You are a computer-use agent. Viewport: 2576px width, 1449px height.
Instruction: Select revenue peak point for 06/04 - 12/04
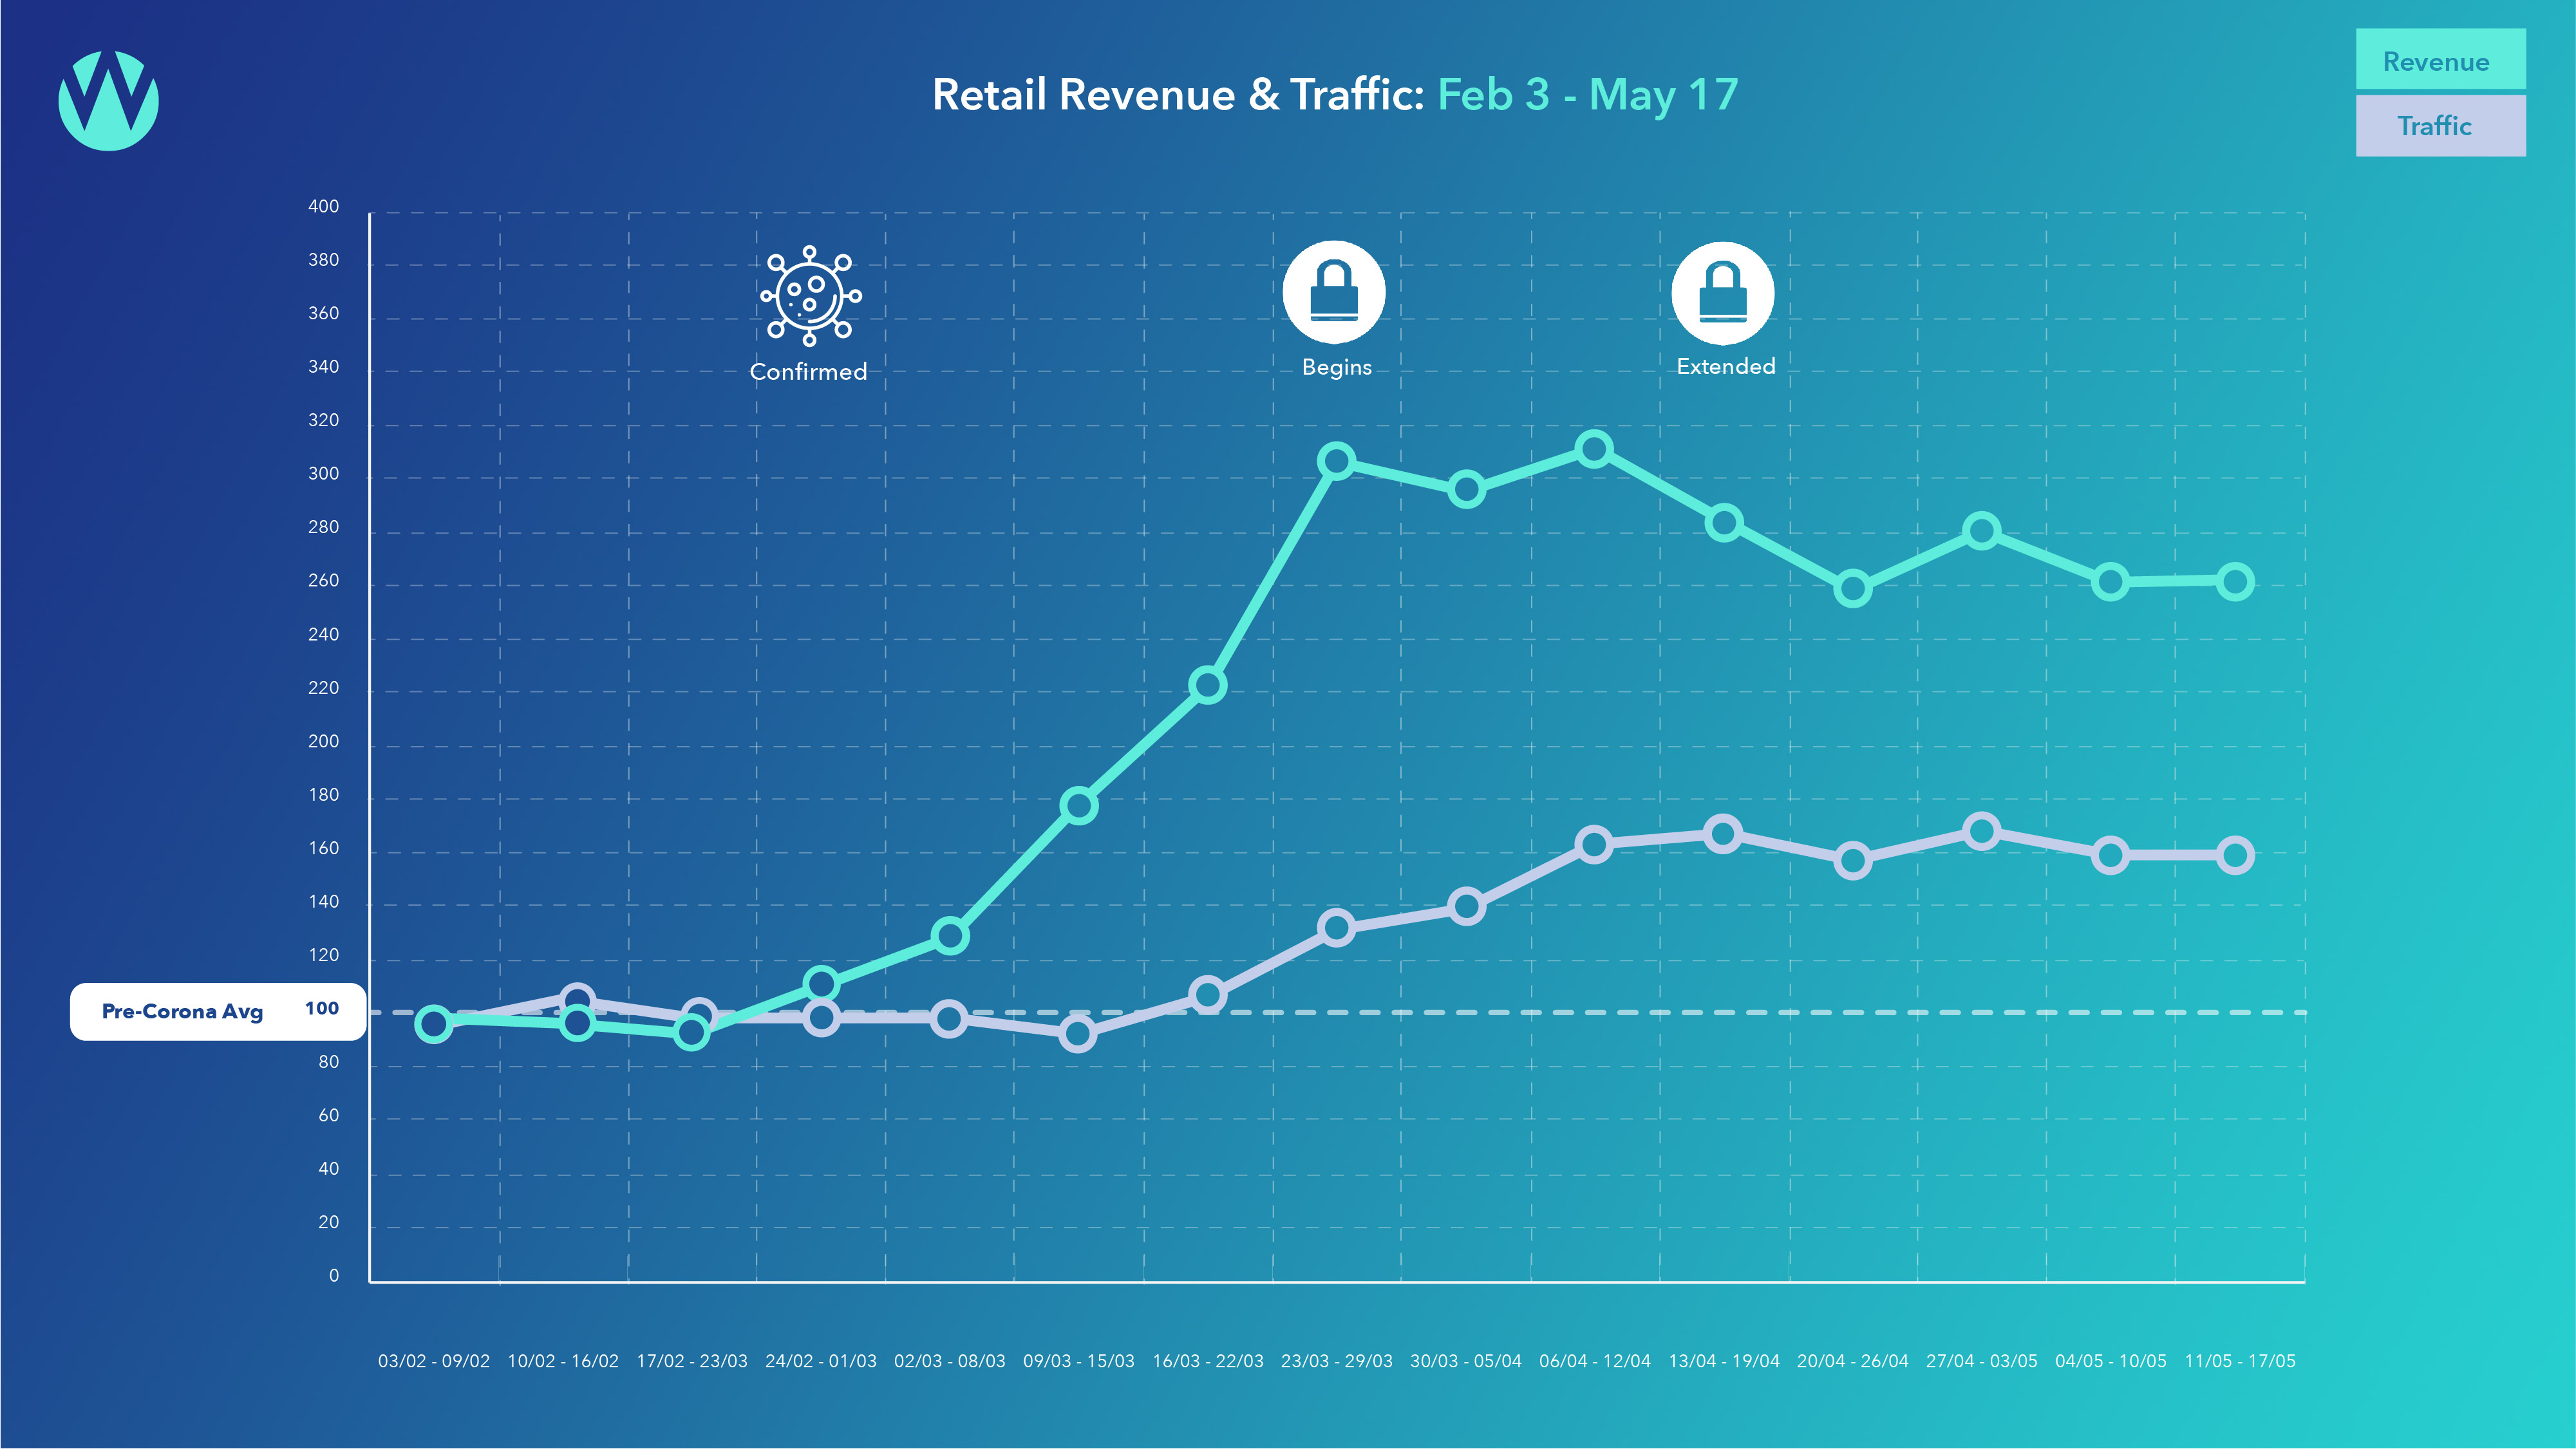[1594, 449]
